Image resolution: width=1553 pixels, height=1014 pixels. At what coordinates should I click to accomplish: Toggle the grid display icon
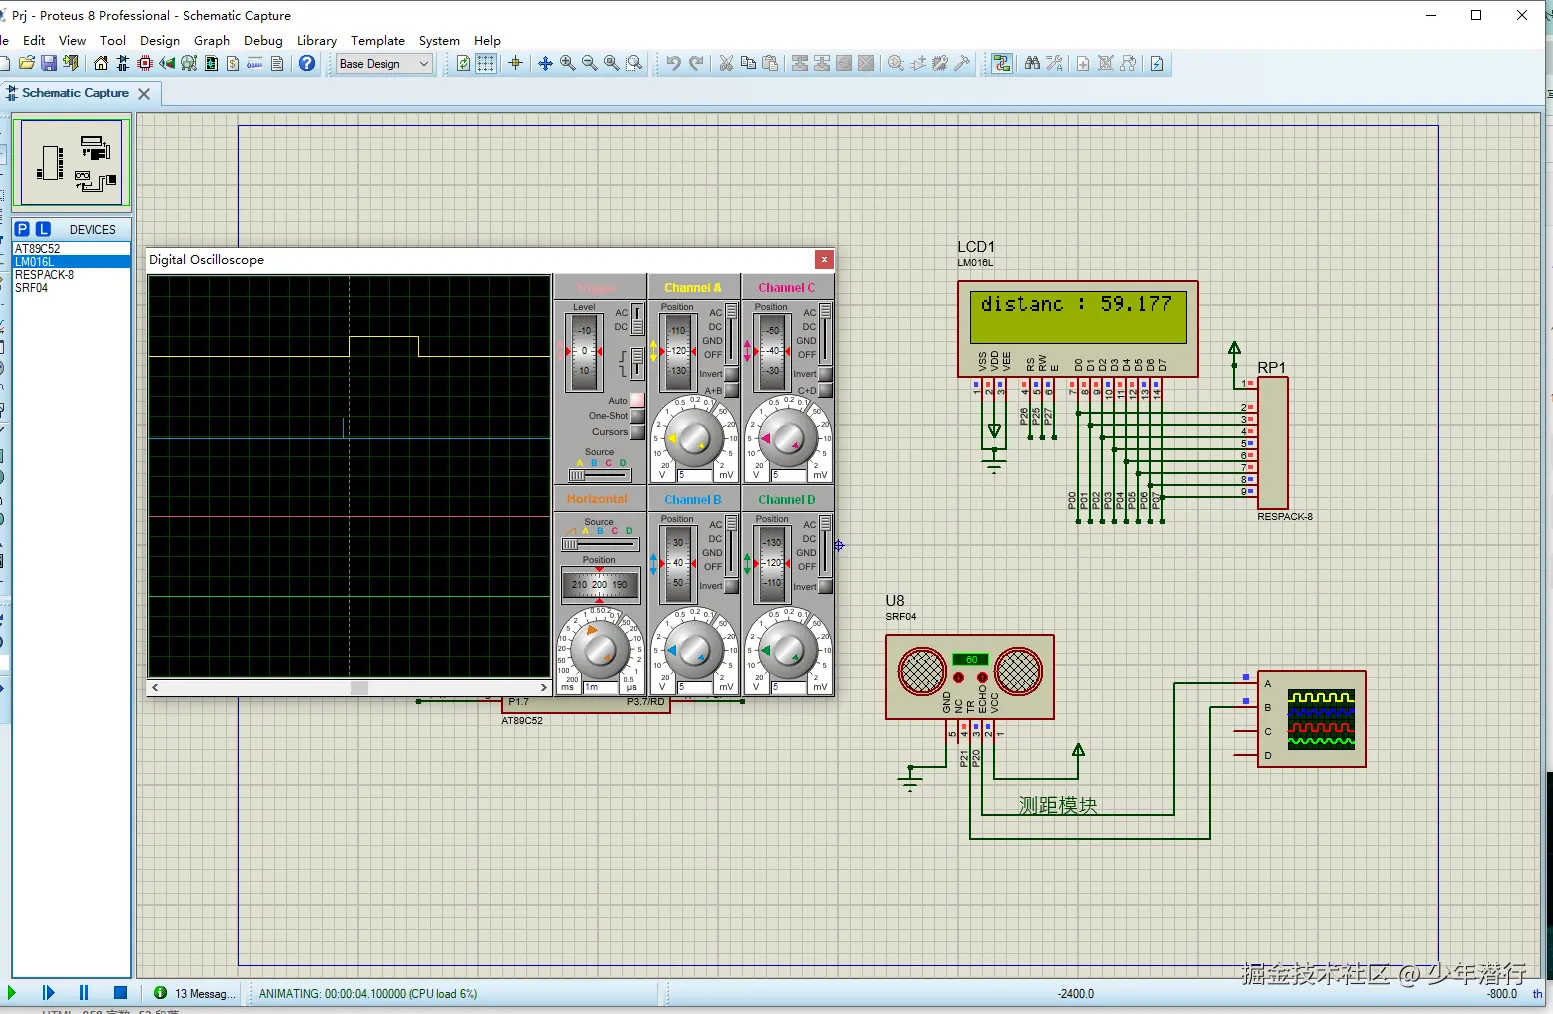coord(485,64)
